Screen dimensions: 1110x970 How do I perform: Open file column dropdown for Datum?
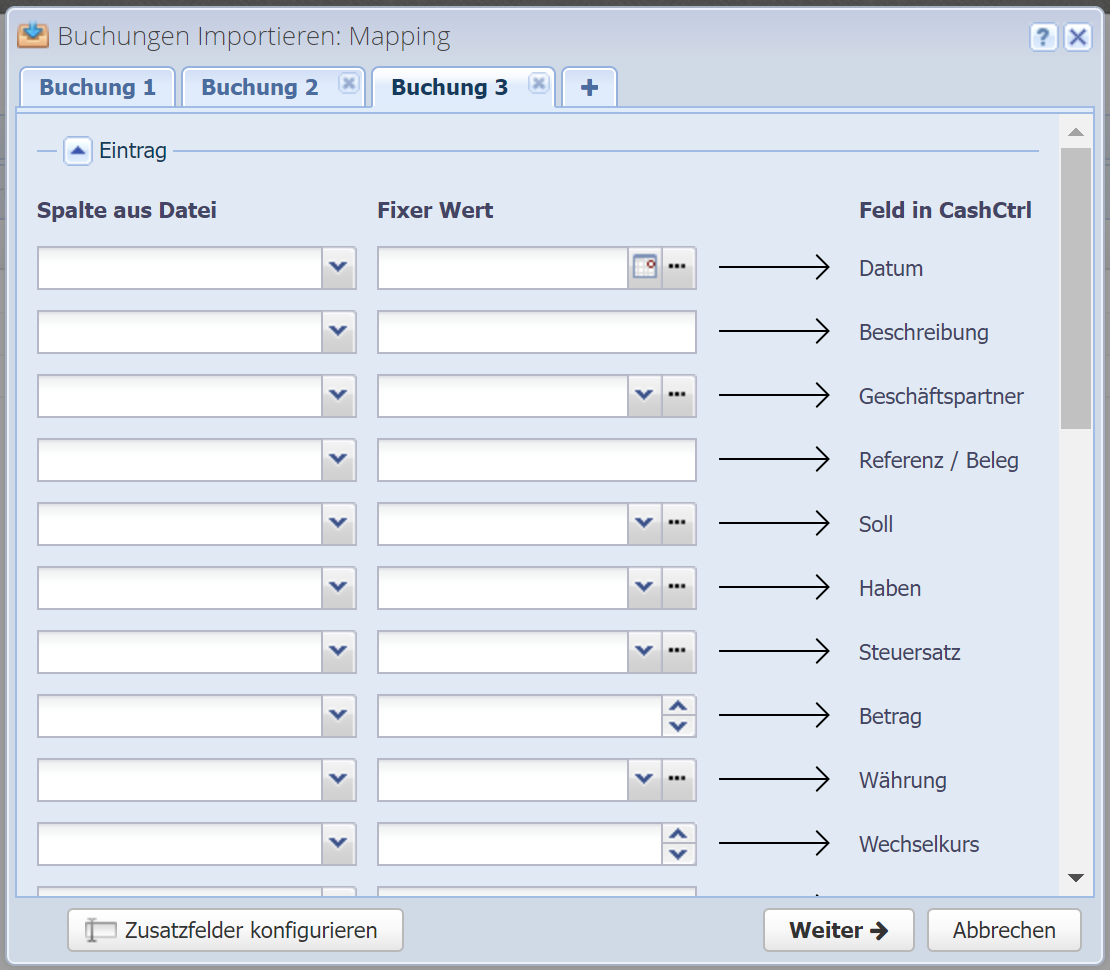coord(338,268)
